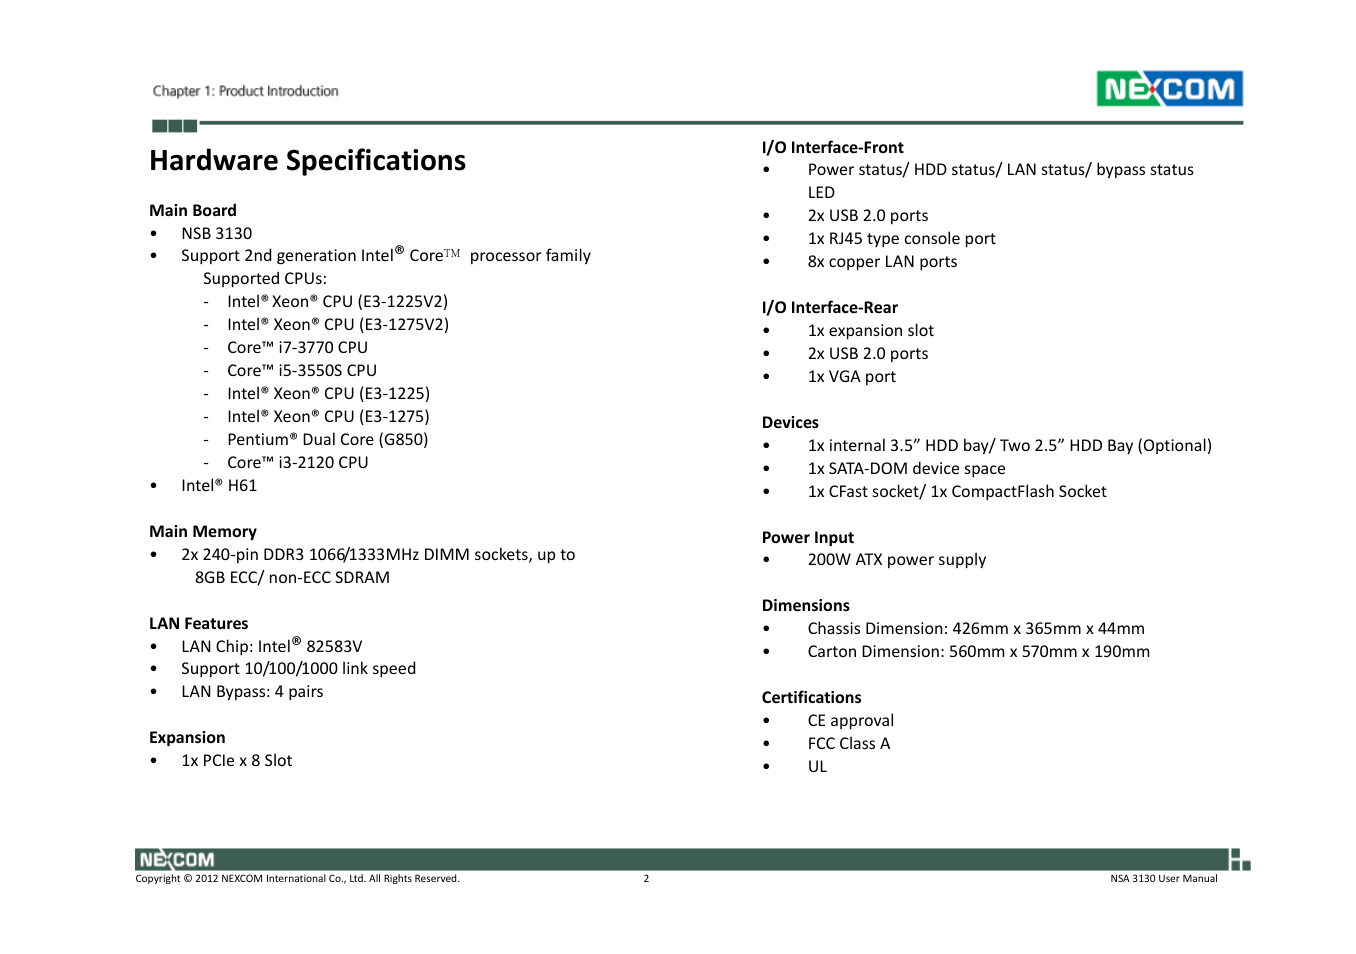Select 1x CFast socket/ CompactFlash Socket line
The width and height of the screenshot is (1356, 954).
pos(957,492)
